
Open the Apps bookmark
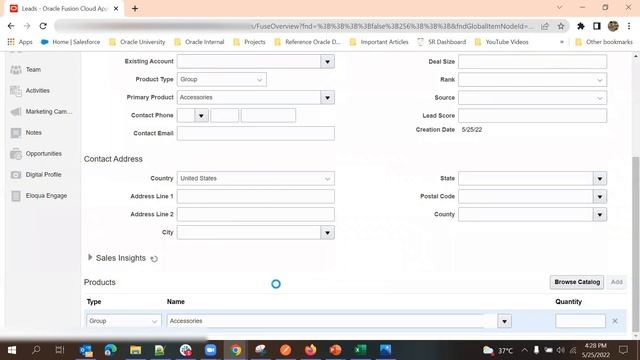coord(20,42)
